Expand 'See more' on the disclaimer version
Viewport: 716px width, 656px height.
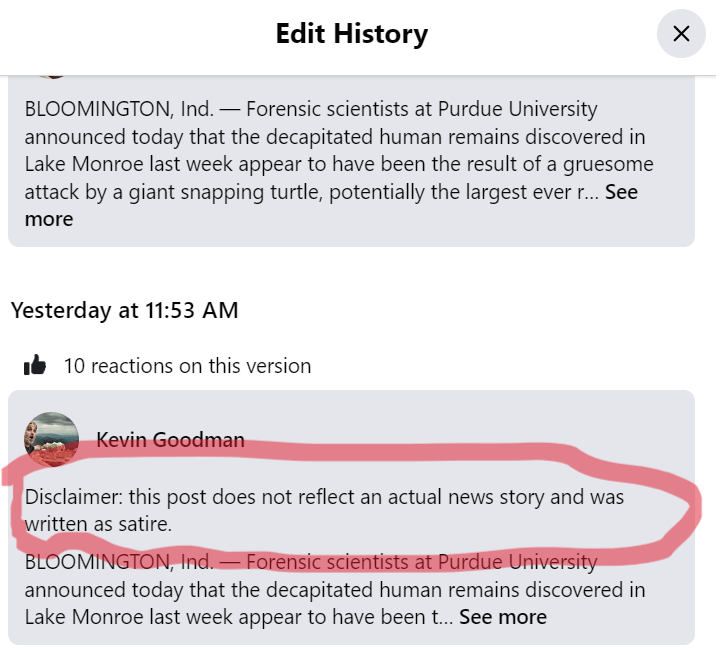[502, 617]
